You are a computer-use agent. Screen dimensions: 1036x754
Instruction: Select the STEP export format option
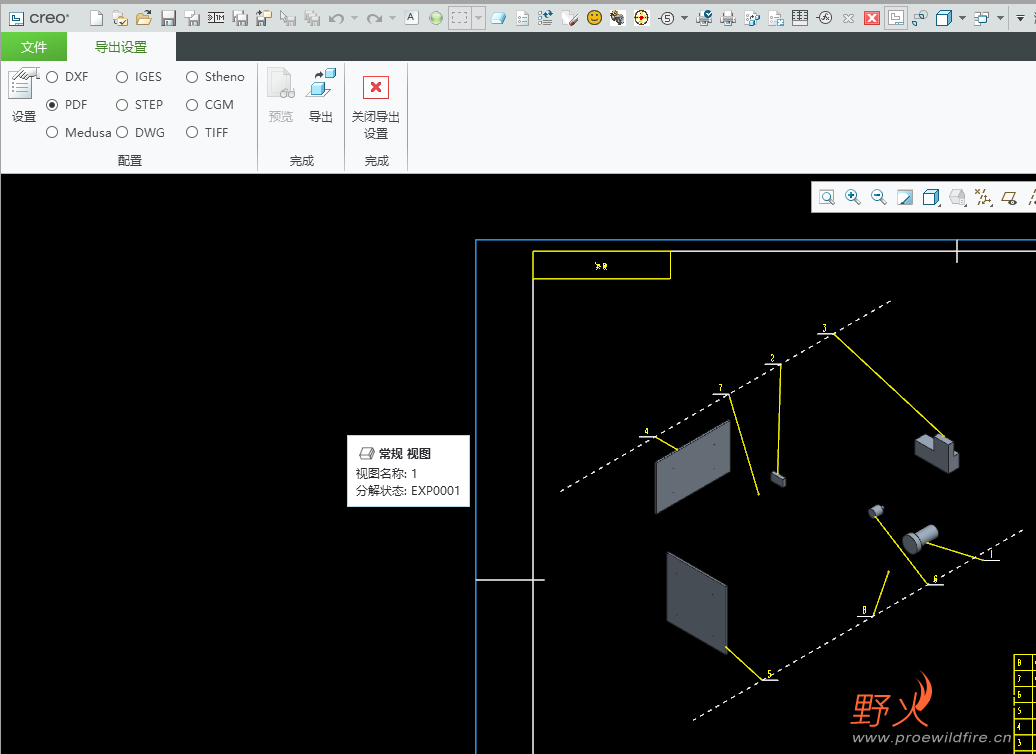point(122,105)
